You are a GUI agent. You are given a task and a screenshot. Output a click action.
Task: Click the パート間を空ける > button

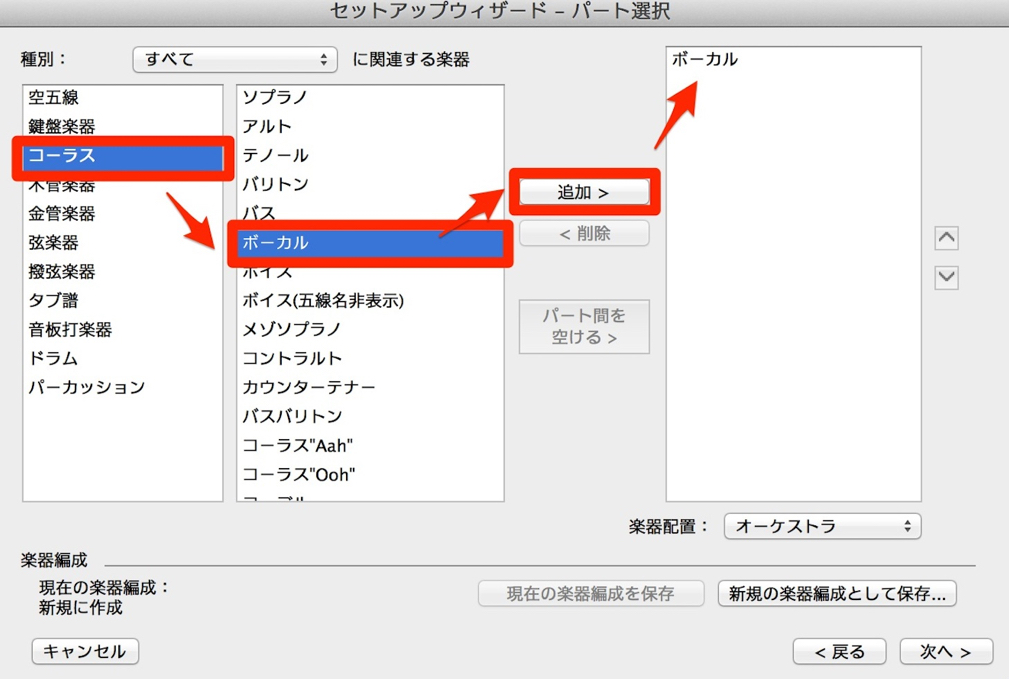click(584, 326)
